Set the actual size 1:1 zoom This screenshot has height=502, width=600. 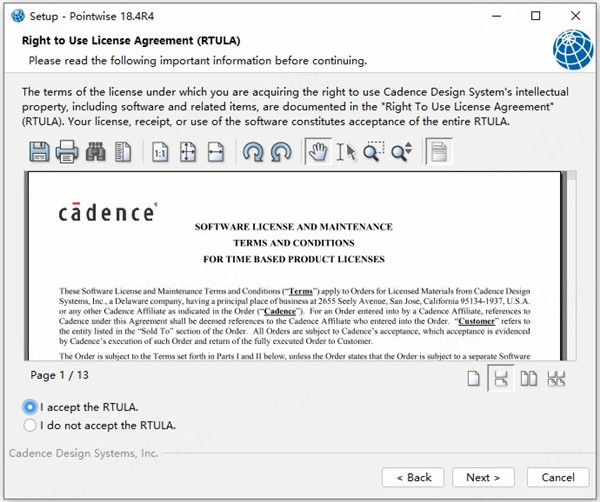tap(160, 152)
